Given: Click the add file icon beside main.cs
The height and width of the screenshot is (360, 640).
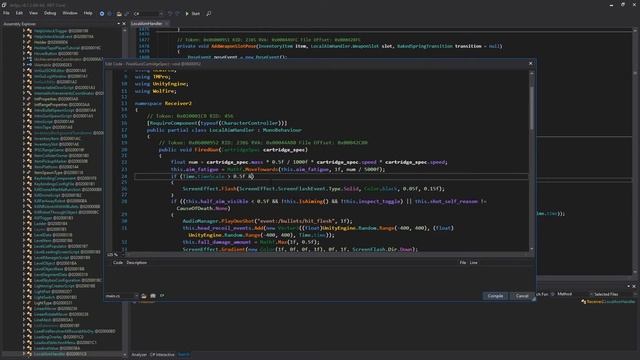Looking at the screenshot, I should tap(144, 296).
